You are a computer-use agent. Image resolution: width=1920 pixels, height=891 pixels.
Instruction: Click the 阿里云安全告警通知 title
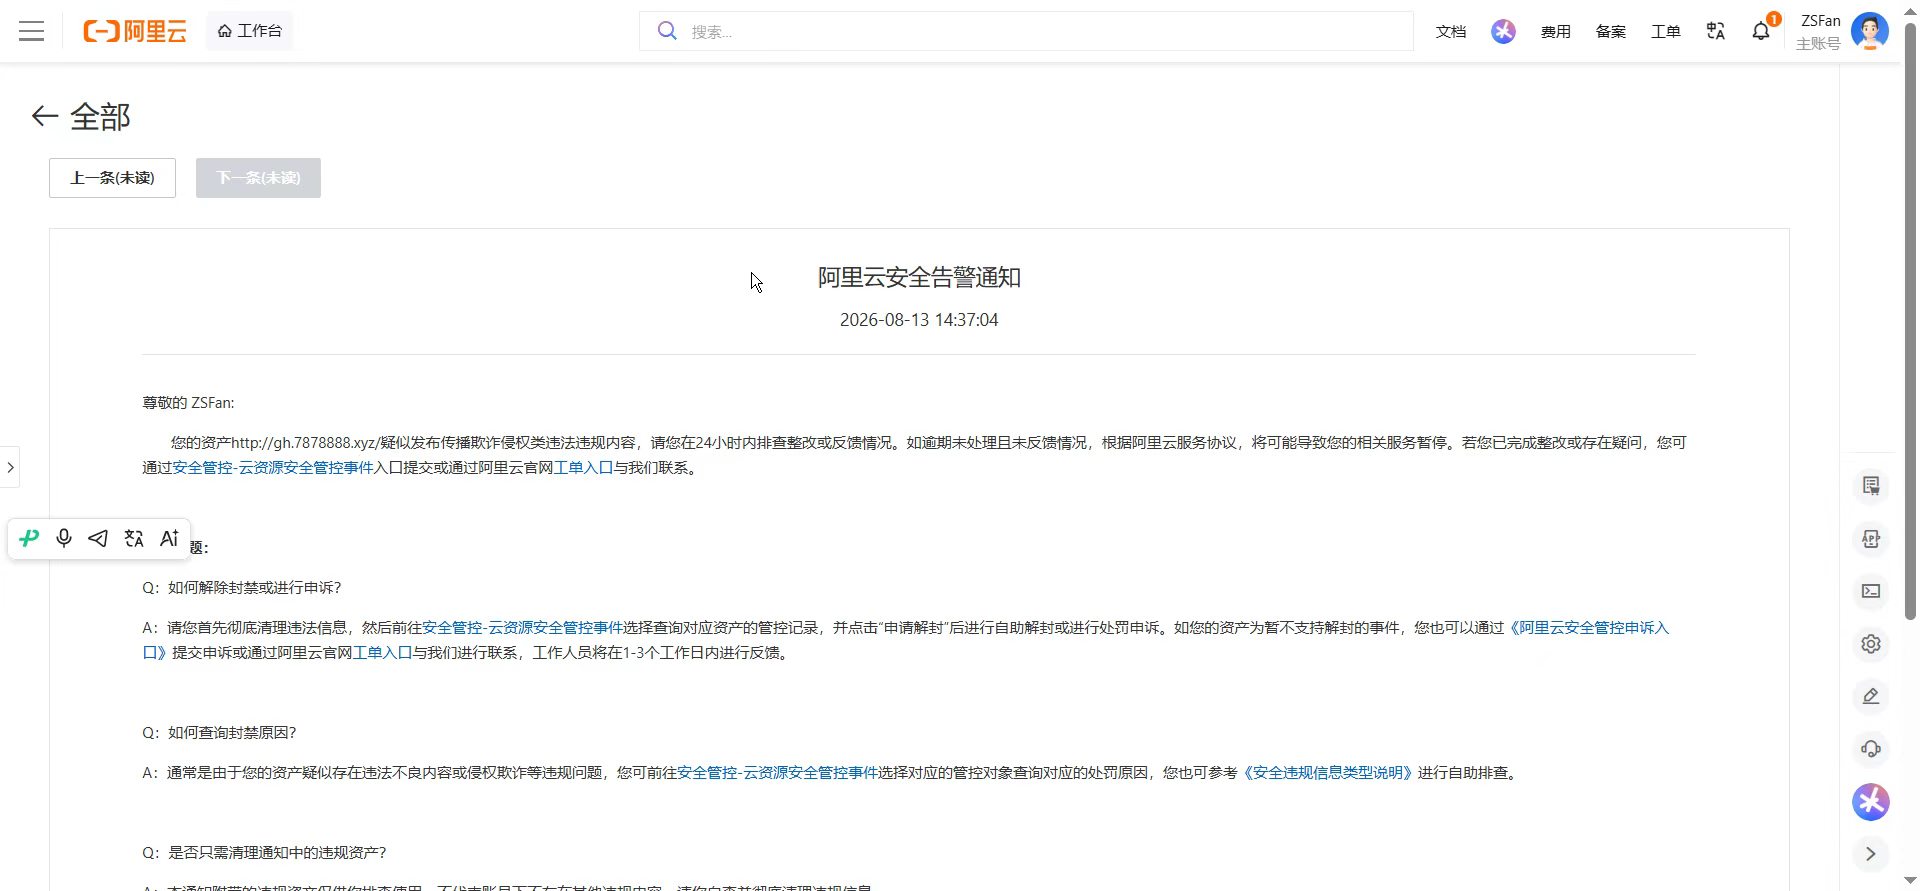(x=919, y=278)
